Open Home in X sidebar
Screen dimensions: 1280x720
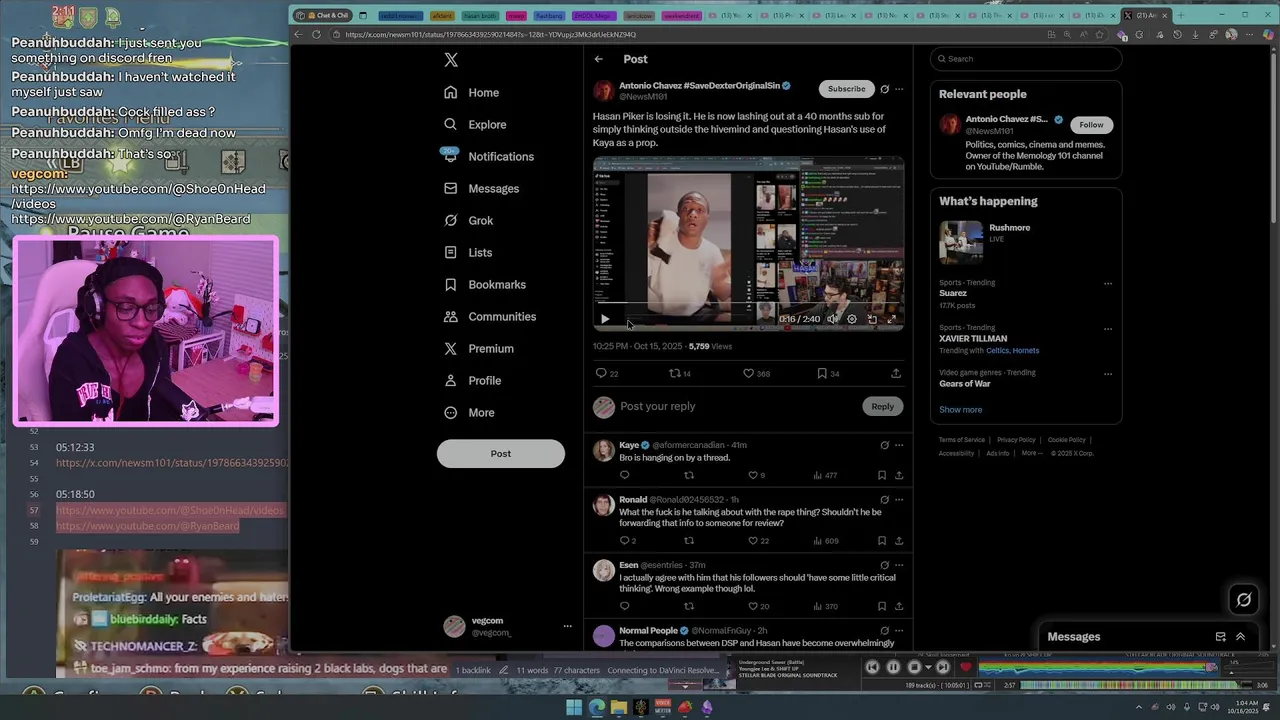(471, 92)
